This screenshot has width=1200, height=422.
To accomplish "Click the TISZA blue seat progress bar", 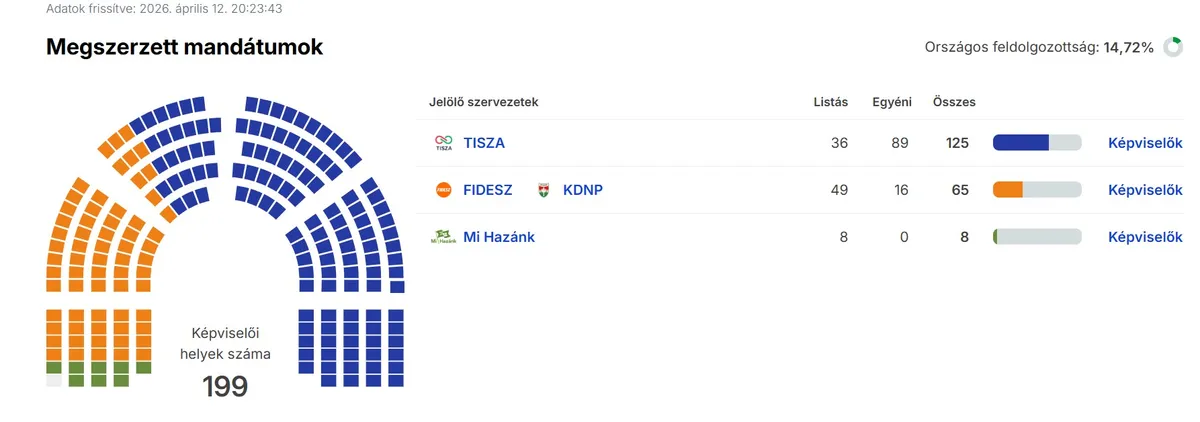I will (1036, 143).
